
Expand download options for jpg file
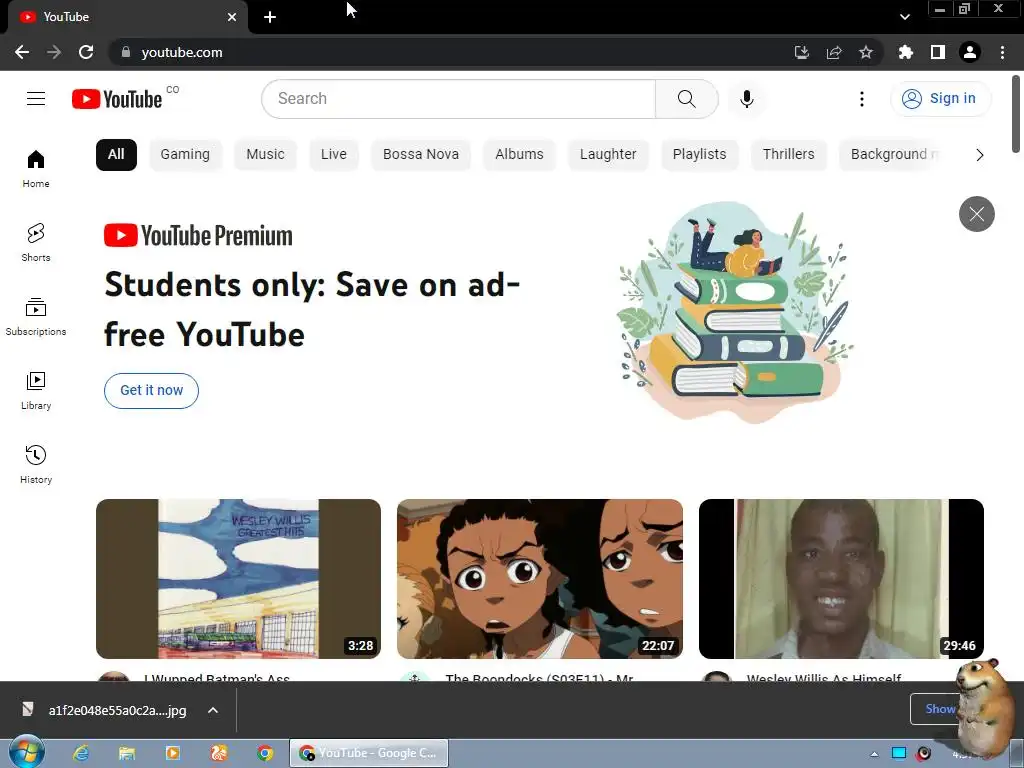coord(213,710)
